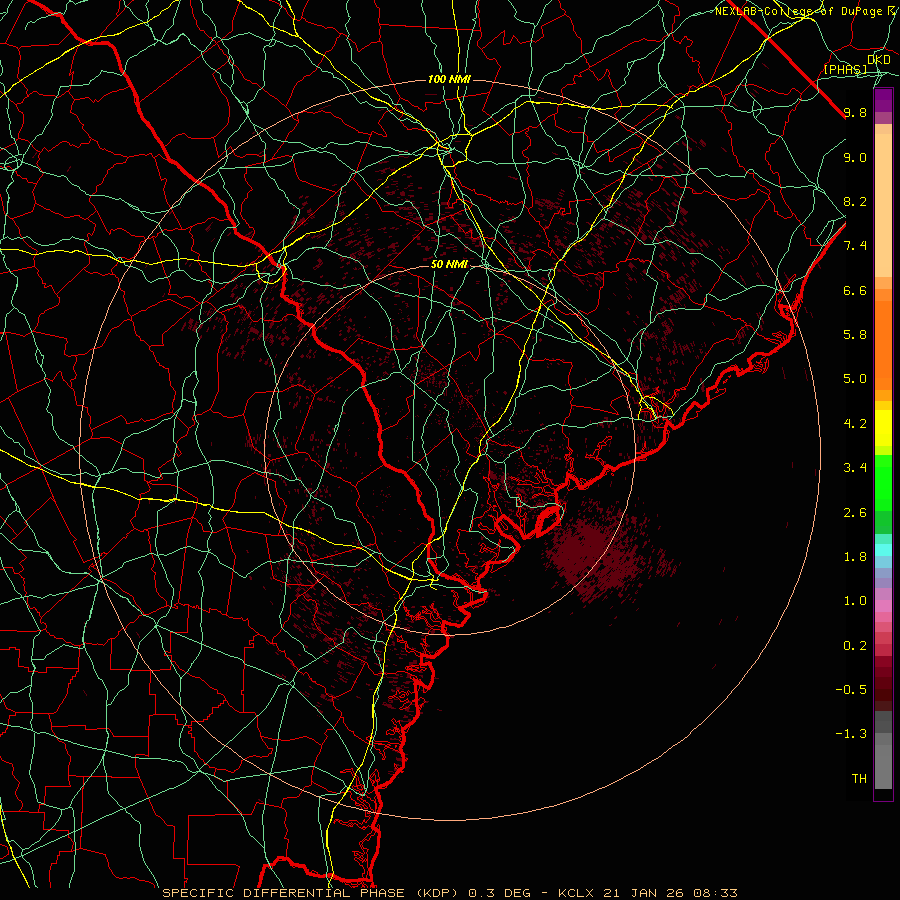
Task: Click the DKD label above the color scale
Action: point(879,59)
